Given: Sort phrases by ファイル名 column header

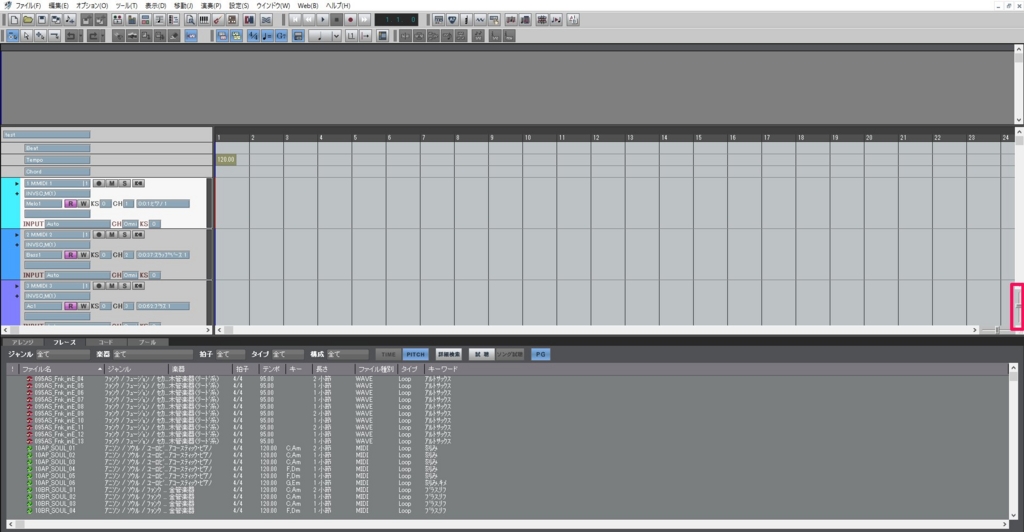Looking at the screenshot, I should (61, 369).
